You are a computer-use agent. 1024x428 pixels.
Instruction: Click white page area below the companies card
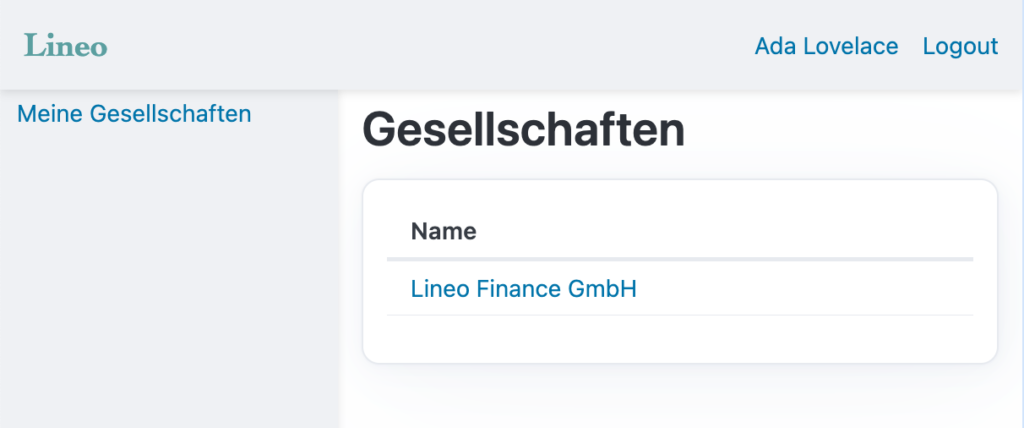(x=680, y=398)
